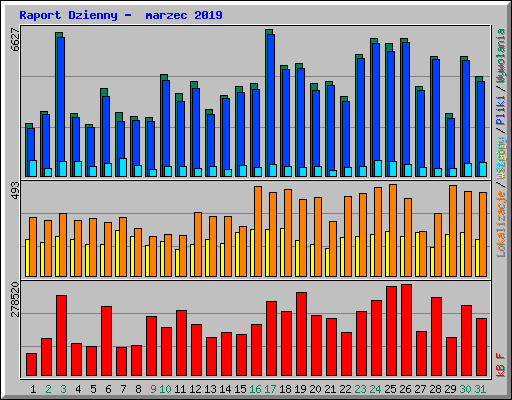Click the Lokalizacje legend label

point(501,224)
